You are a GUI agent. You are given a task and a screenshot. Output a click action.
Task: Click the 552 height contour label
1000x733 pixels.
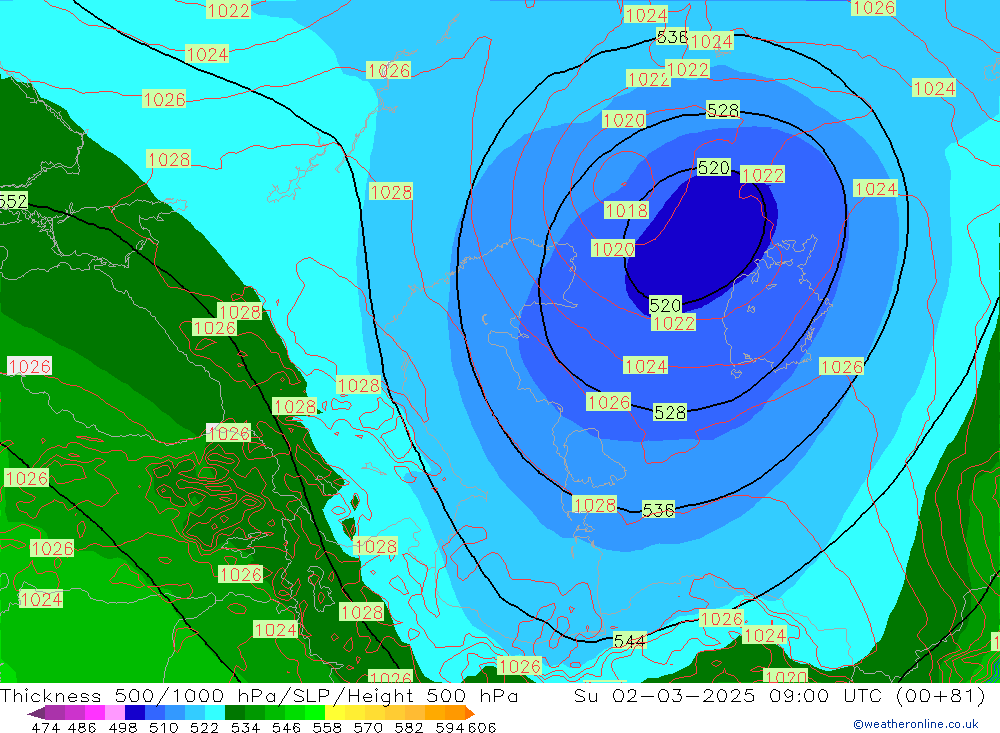tap(13, 202)
